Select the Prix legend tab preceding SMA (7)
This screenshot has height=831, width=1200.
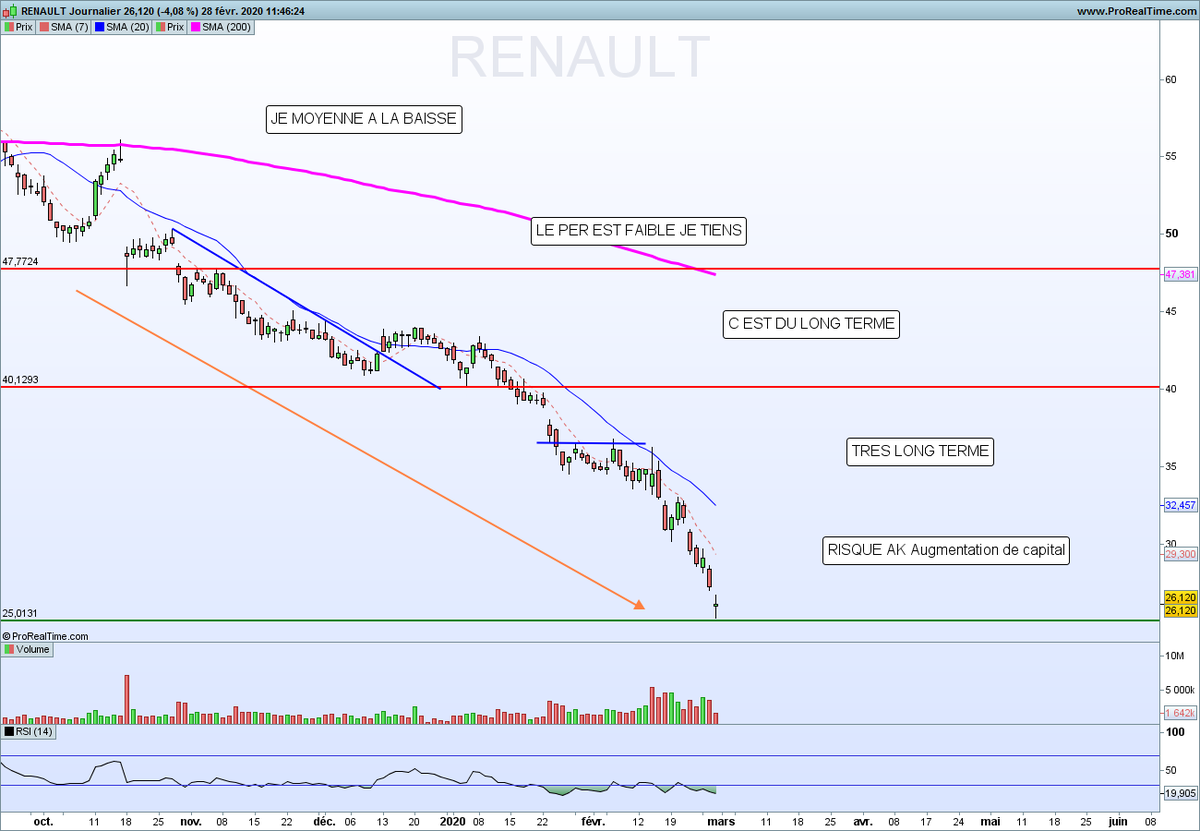[18, 27]
